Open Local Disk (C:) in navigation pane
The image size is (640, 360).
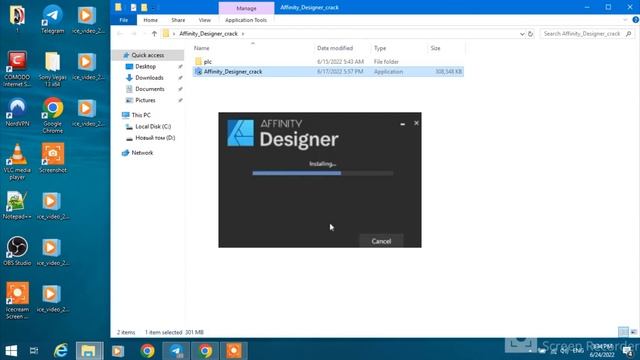[x=153, y=127]
